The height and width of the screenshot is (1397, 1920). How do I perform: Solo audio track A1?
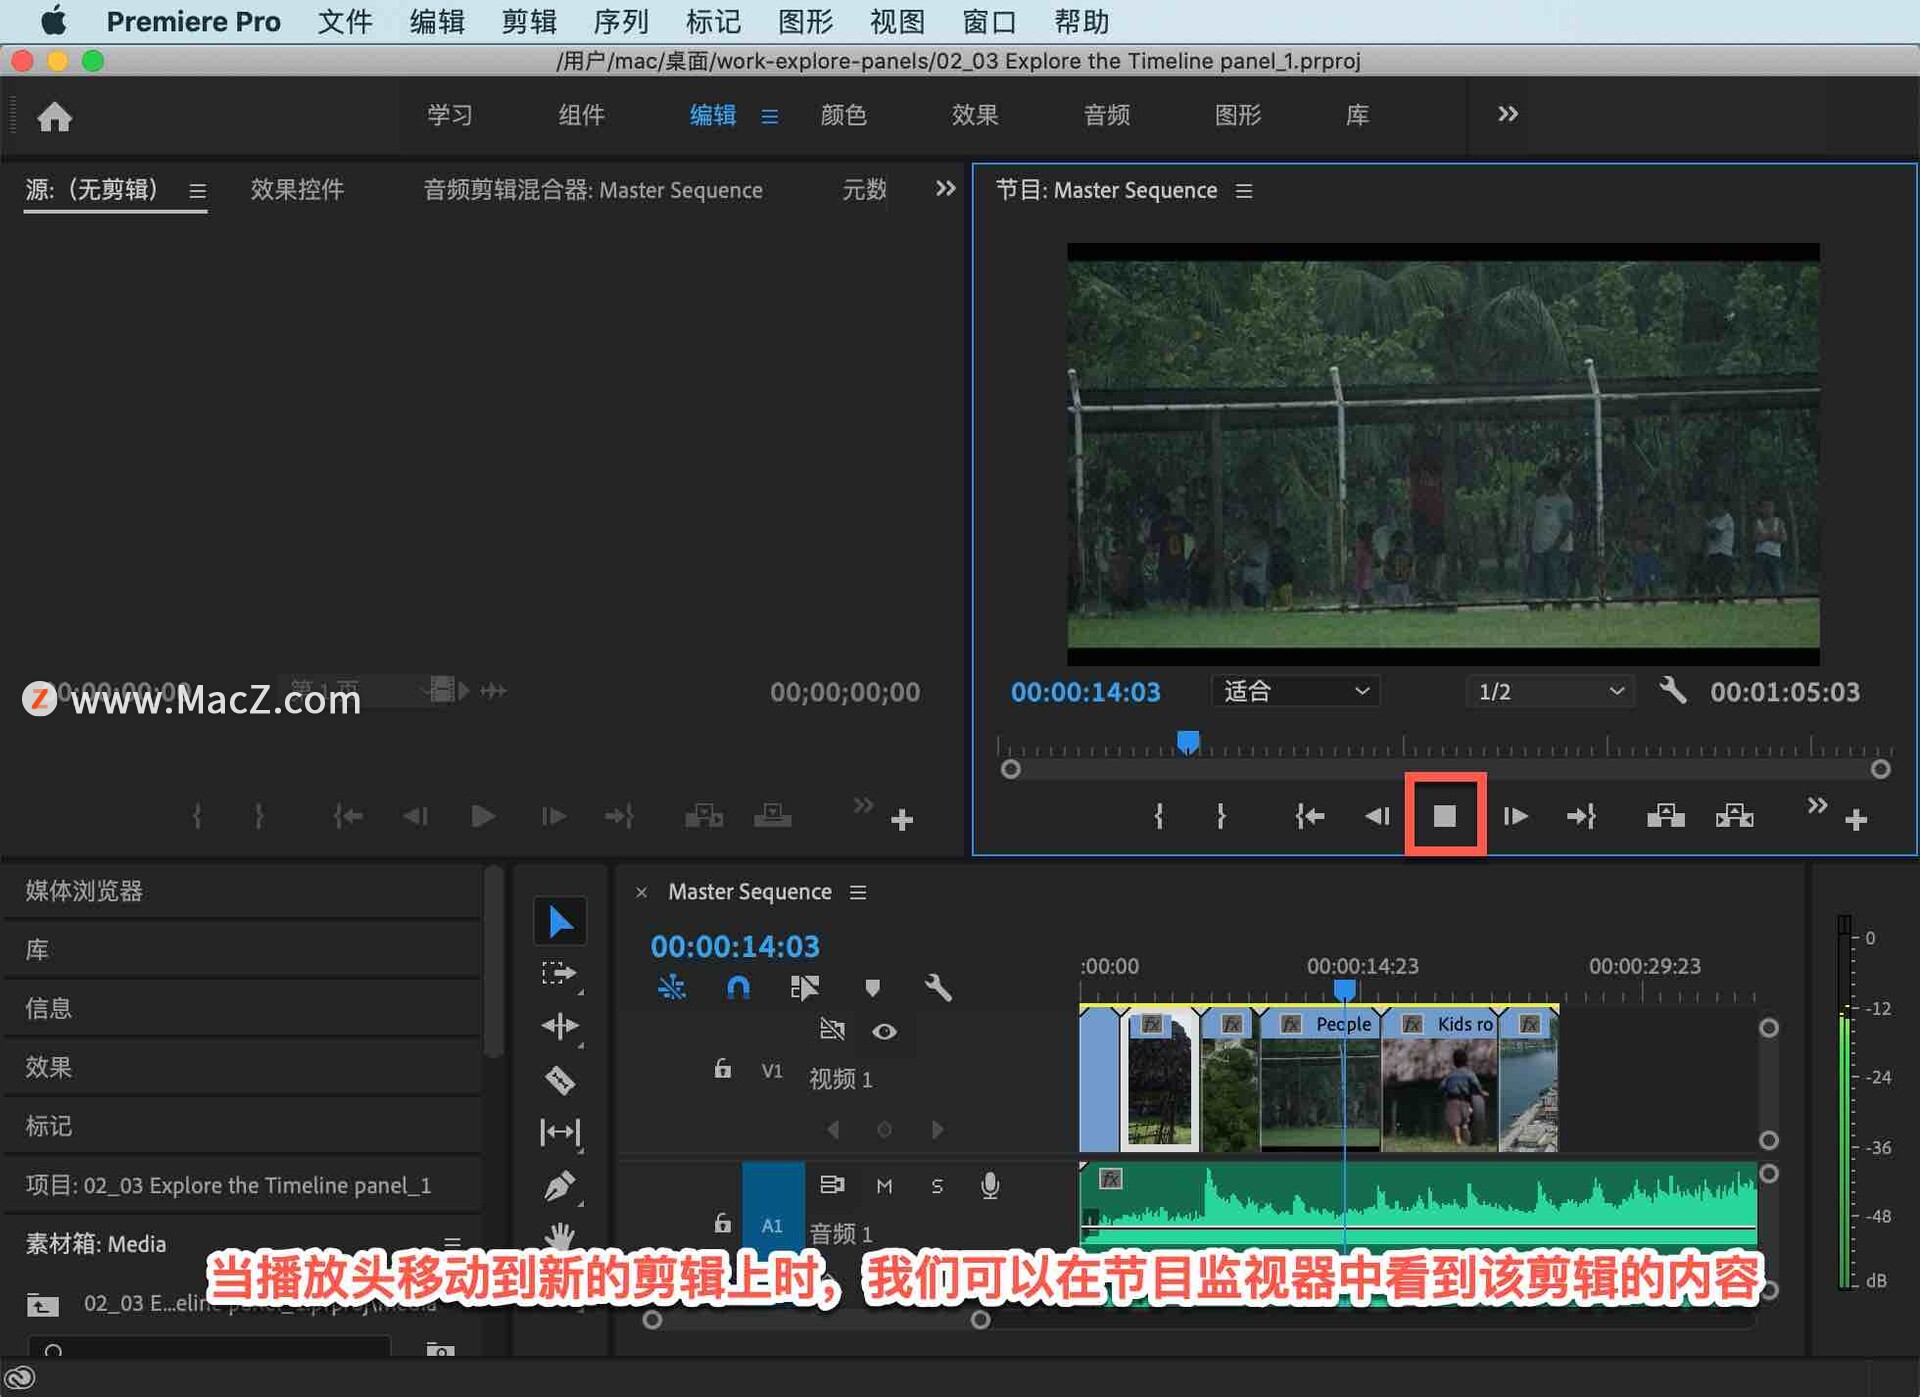(x=937, y=1185)
